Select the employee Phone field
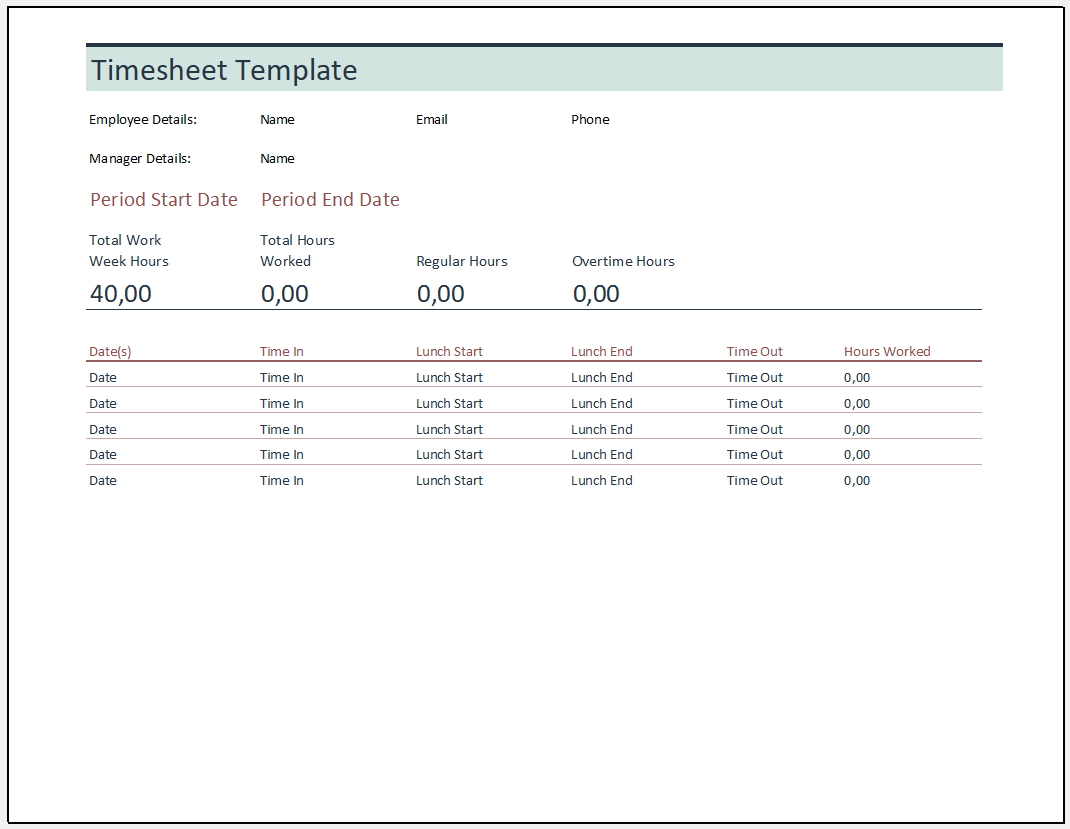This screenshot has width=1070, height=829. point(590,120)
